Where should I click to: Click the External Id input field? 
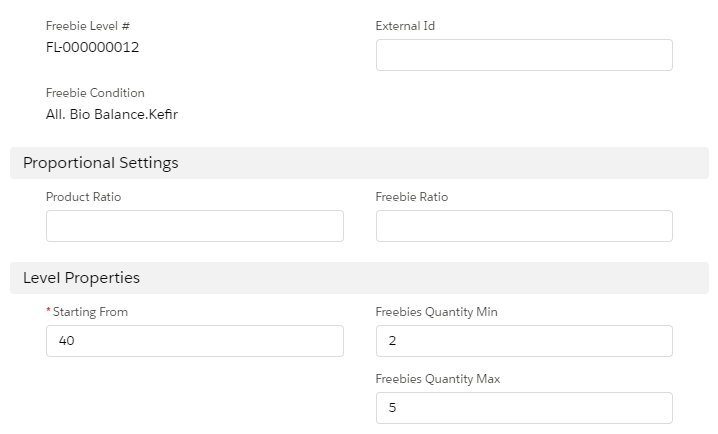pyautogui.click(x=524, y=55)
